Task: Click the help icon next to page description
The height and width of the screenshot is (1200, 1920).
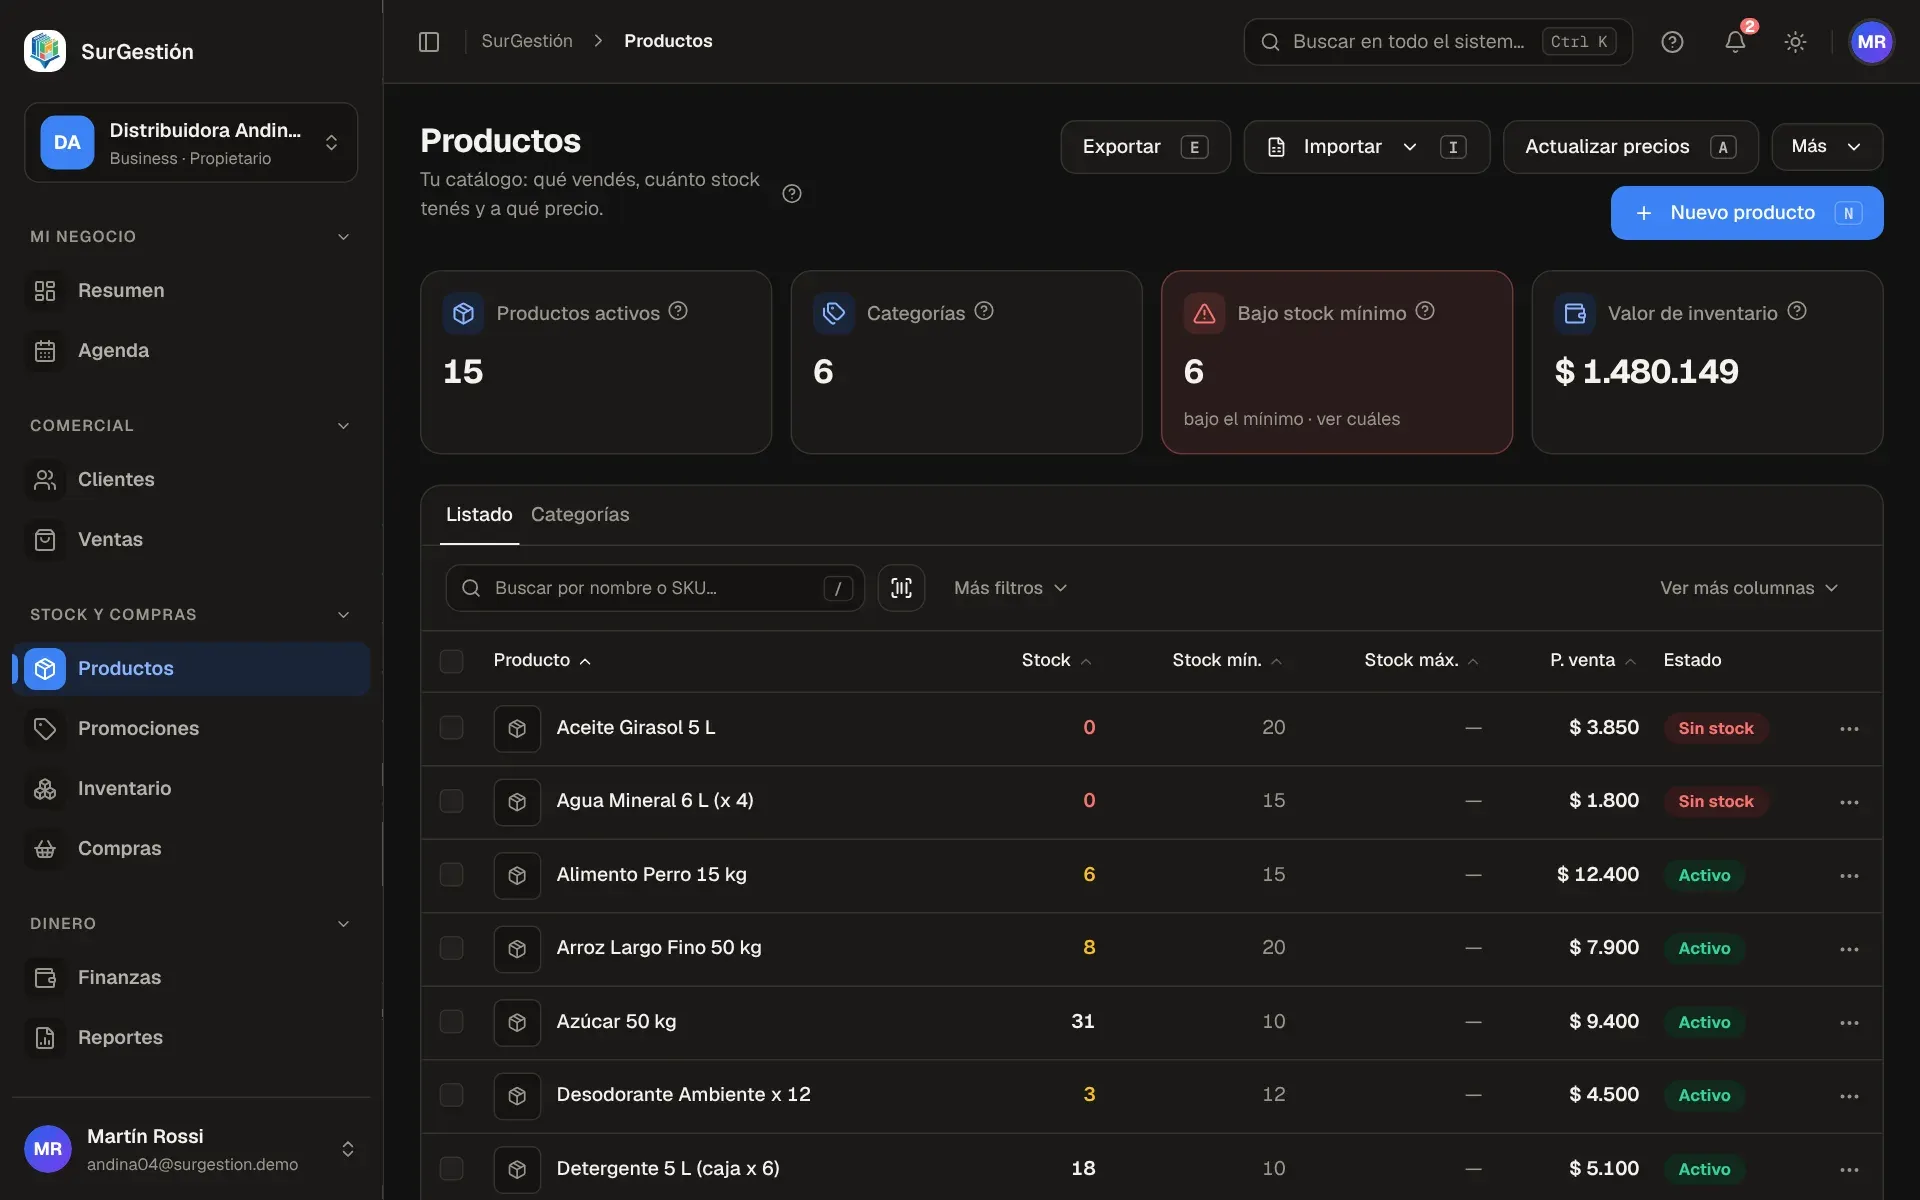Action: (792, 194)
